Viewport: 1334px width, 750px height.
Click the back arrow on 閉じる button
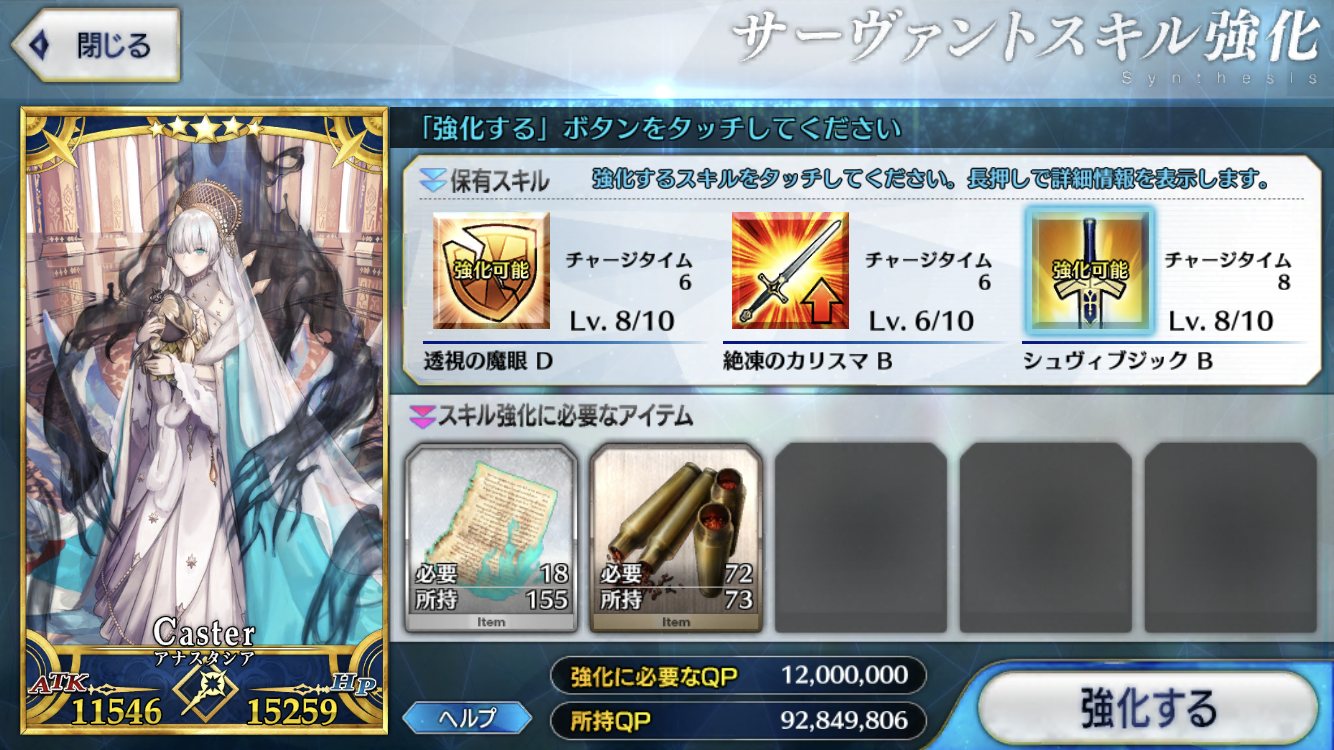tap(39, 45)
